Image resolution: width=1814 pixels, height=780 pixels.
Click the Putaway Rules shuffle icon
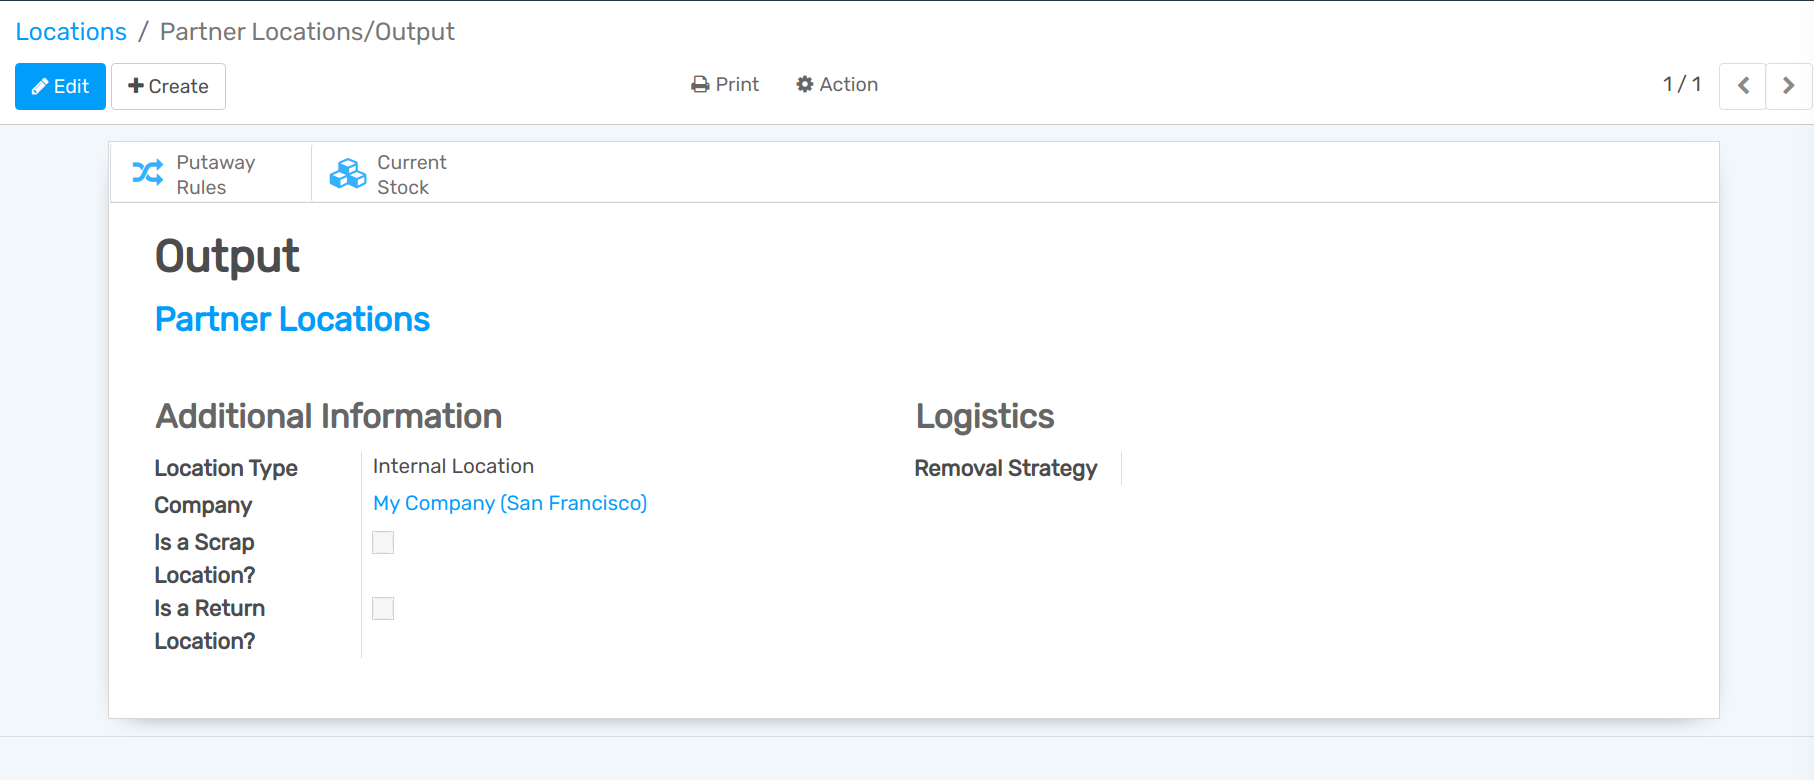tap(148, 173)
